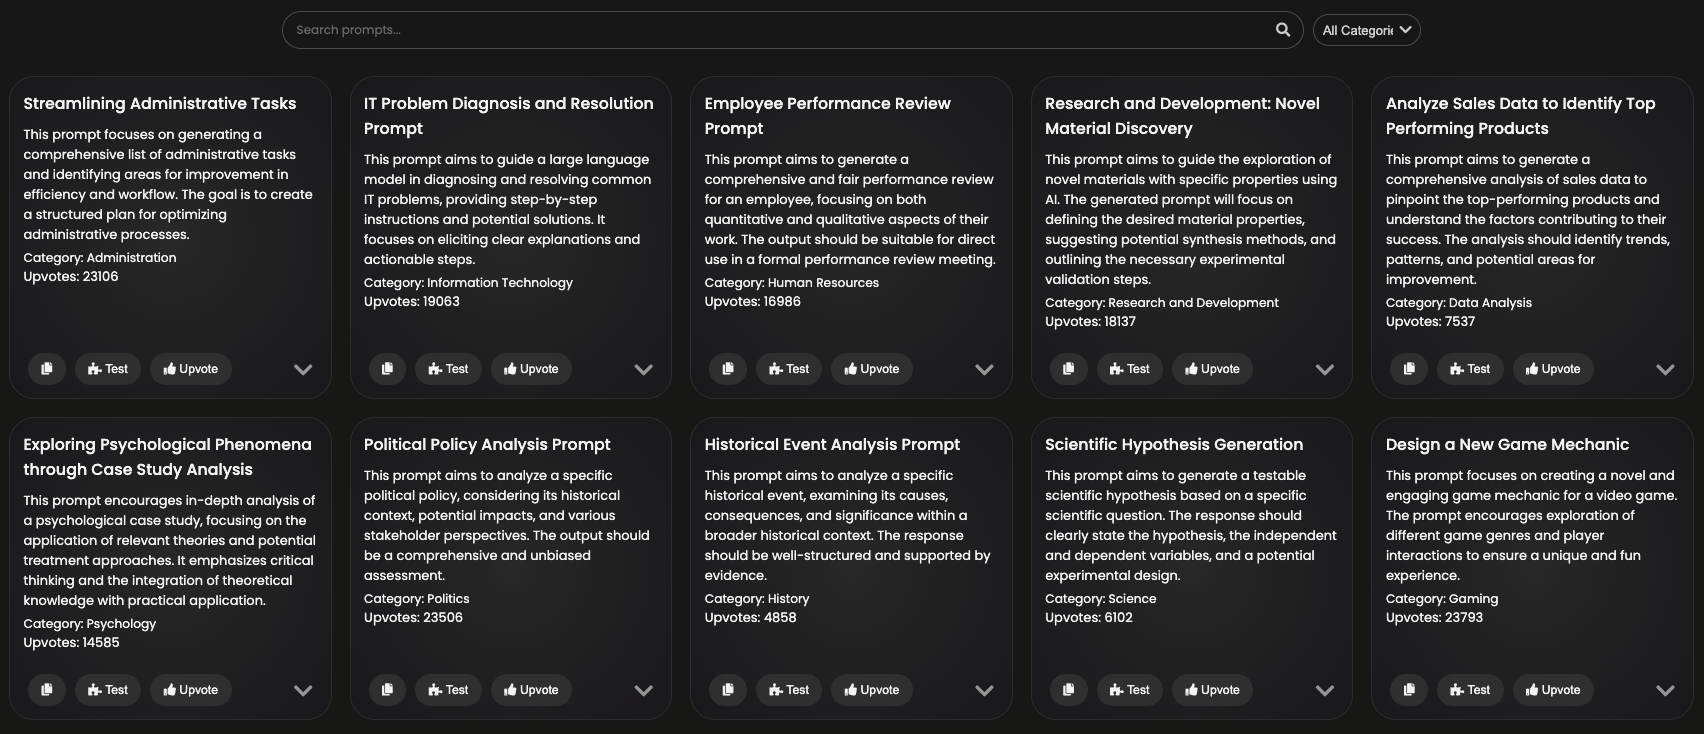The height and width of the screenshot is (734, 1704).
Task: Copy the Streamlining Administrative Tasks prompt
Action: [x=46, y=369]
